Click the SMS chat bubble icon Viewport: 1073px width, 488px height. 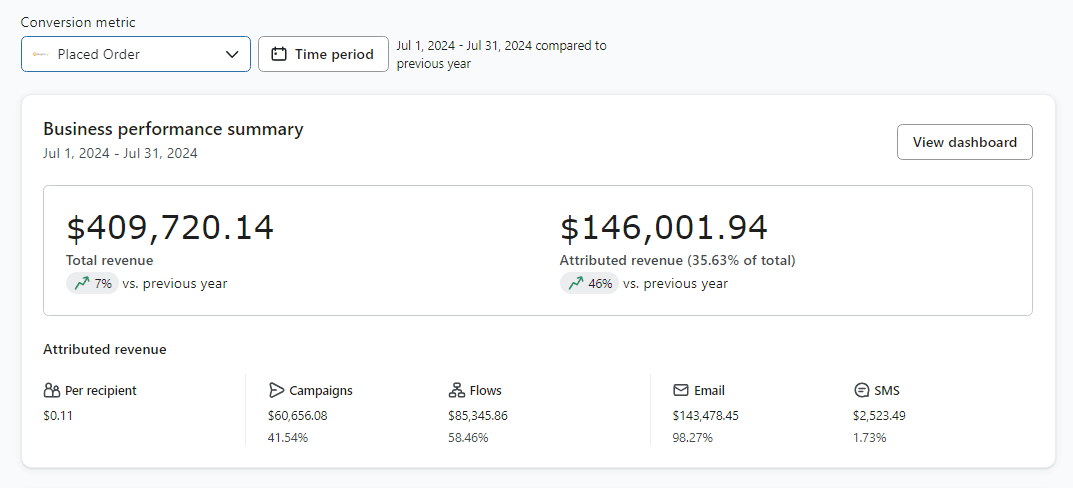861,391
